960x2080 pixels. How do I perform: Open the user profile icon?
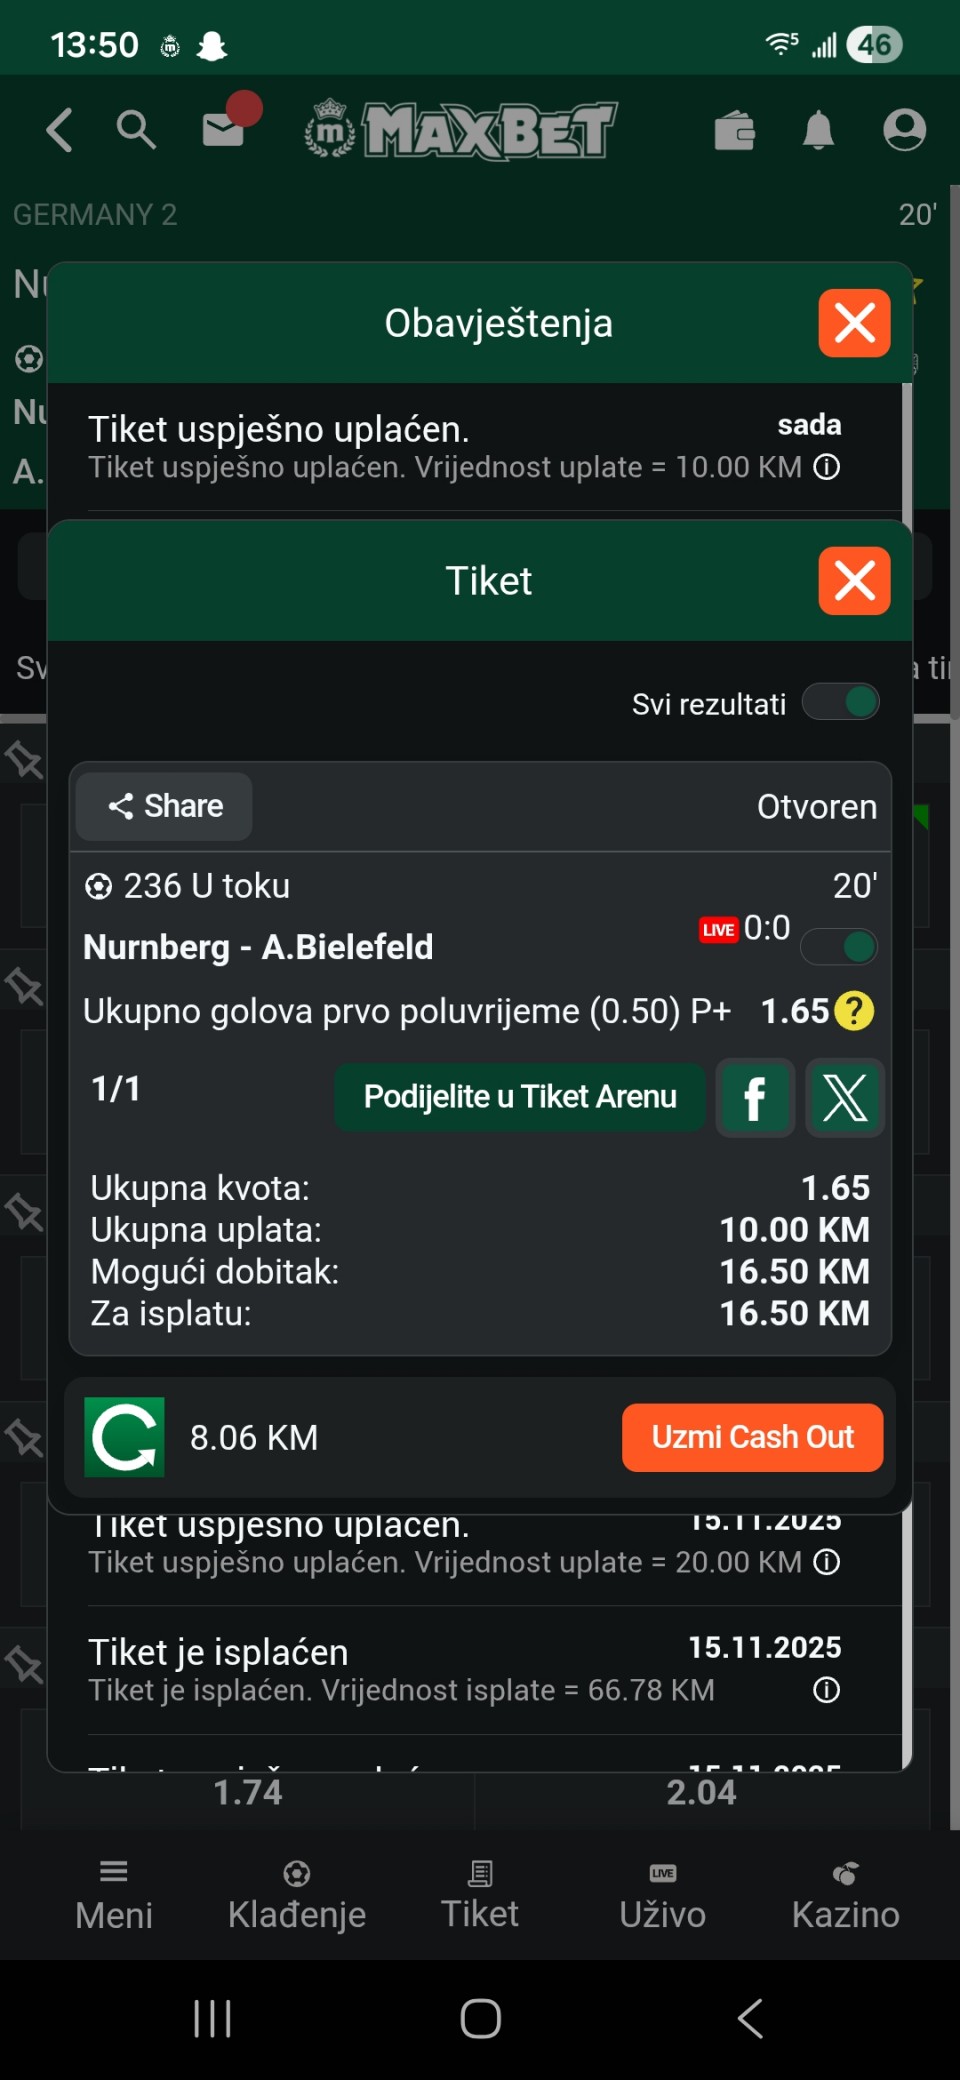[904, 130]
